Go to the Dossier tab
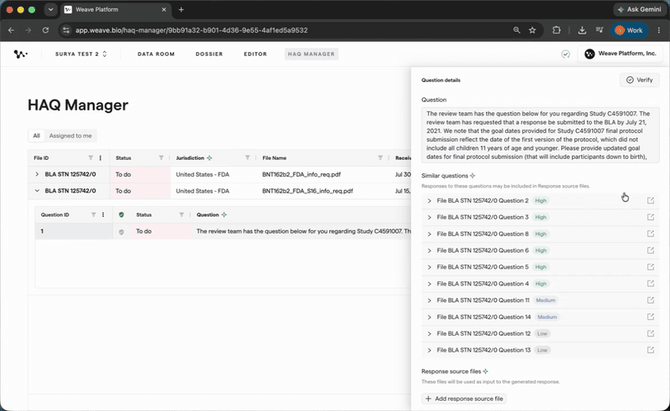 [x=209, y=54]
